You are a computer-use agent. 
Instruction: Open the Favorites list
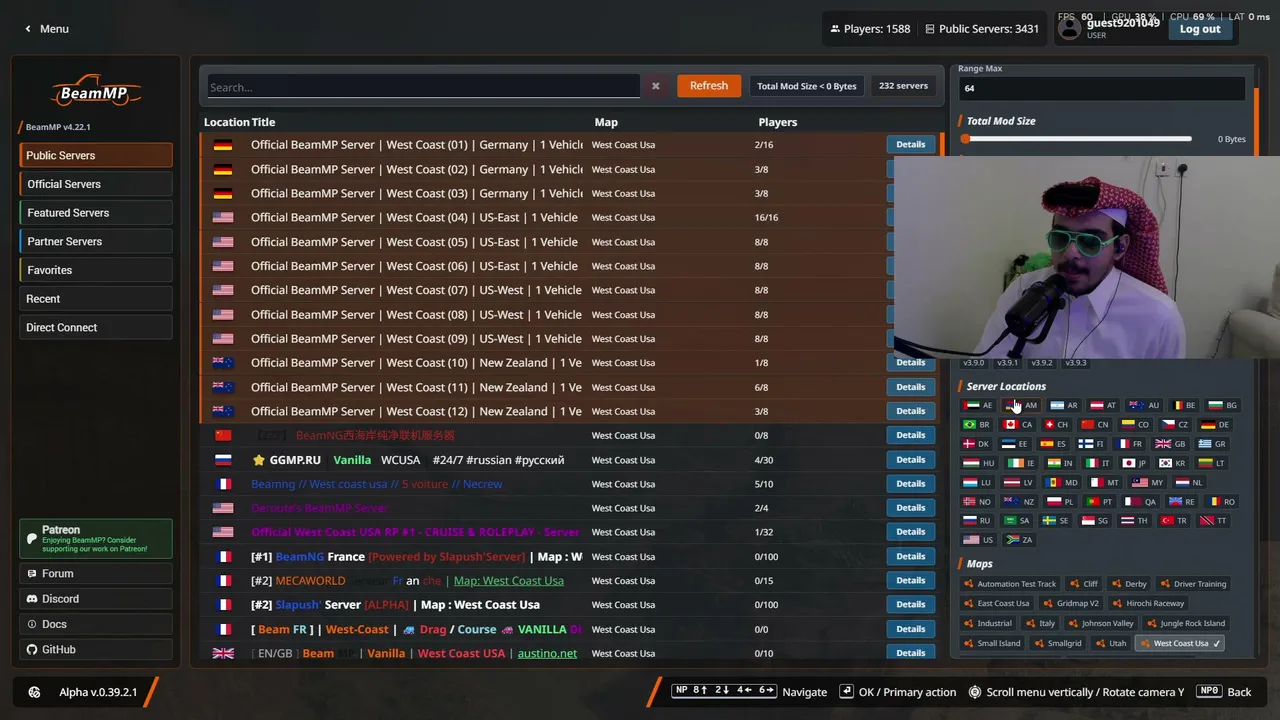click(96, 270)
